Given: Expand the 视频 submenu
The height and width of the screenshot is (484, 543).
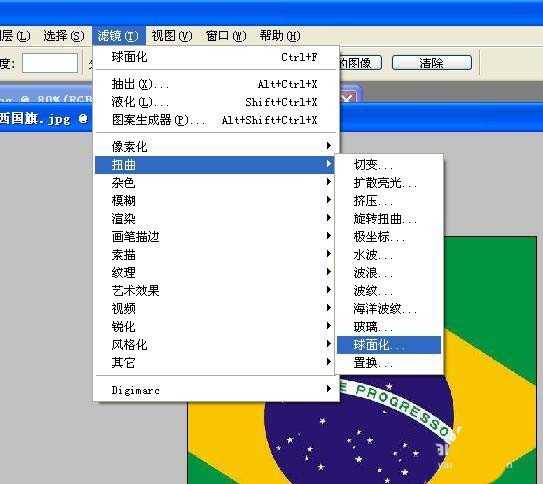Looking at the screenshot, I should (x=215, y=308).
